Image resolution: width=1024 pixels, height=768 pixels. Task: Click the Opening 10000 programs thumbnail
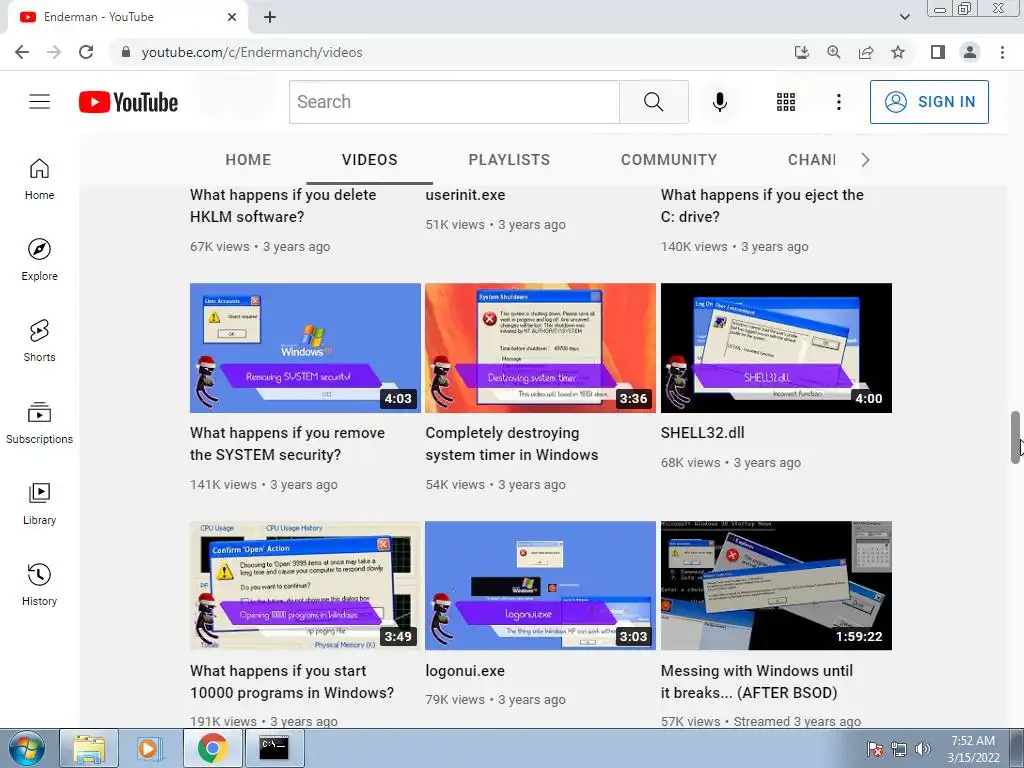(x=305, y=586)
